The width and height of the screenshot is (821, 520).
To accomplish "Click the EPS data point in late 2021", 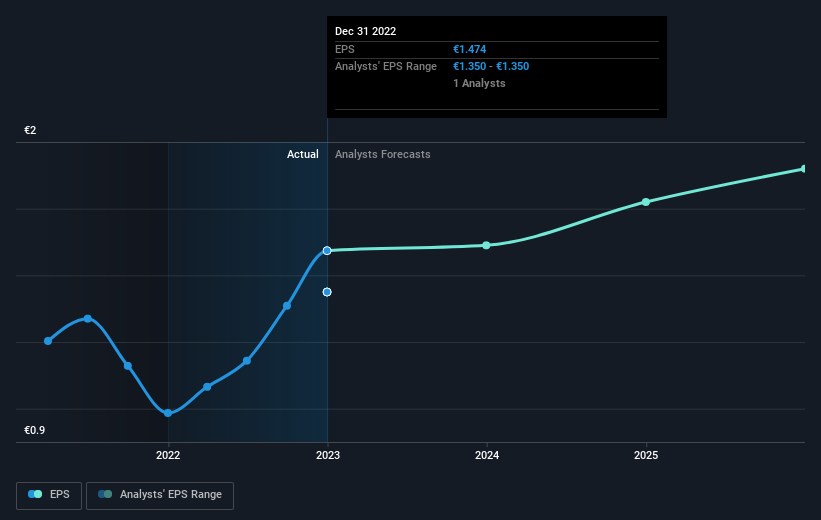I will pos(128,366).
